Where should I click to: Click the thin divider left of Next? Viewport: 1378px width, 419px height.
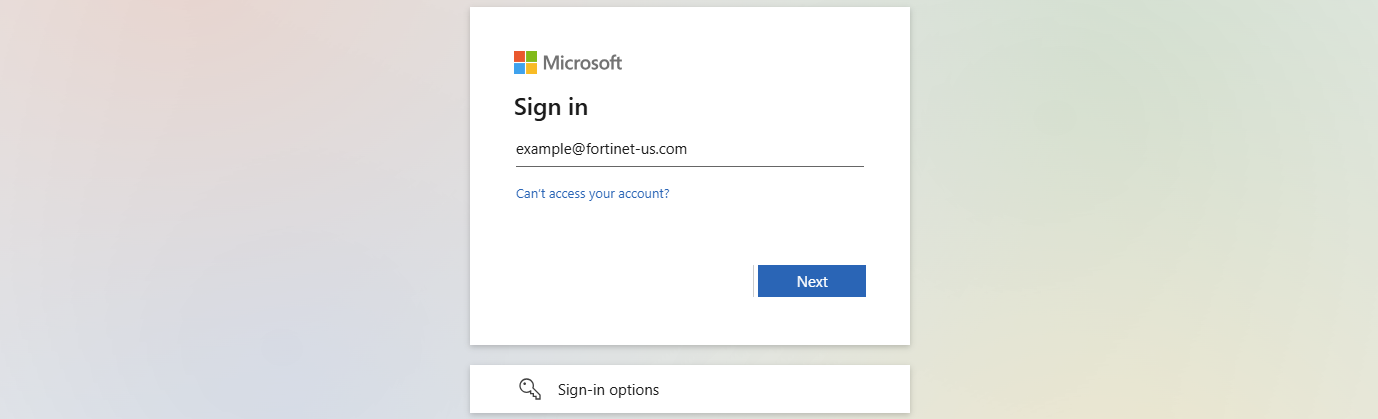point(753,281)
